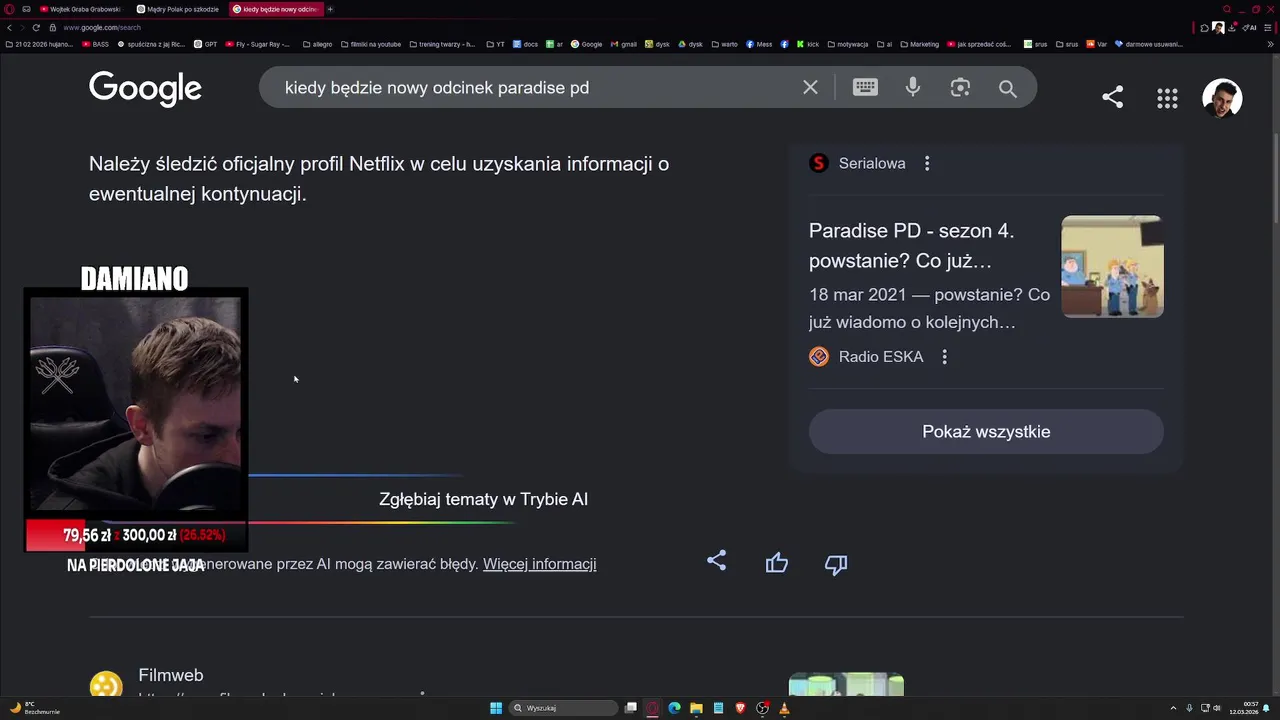Open the motywacja bookmarks folder
The width and height of the screenshot is (1280, 720).
tap(848, 44)
